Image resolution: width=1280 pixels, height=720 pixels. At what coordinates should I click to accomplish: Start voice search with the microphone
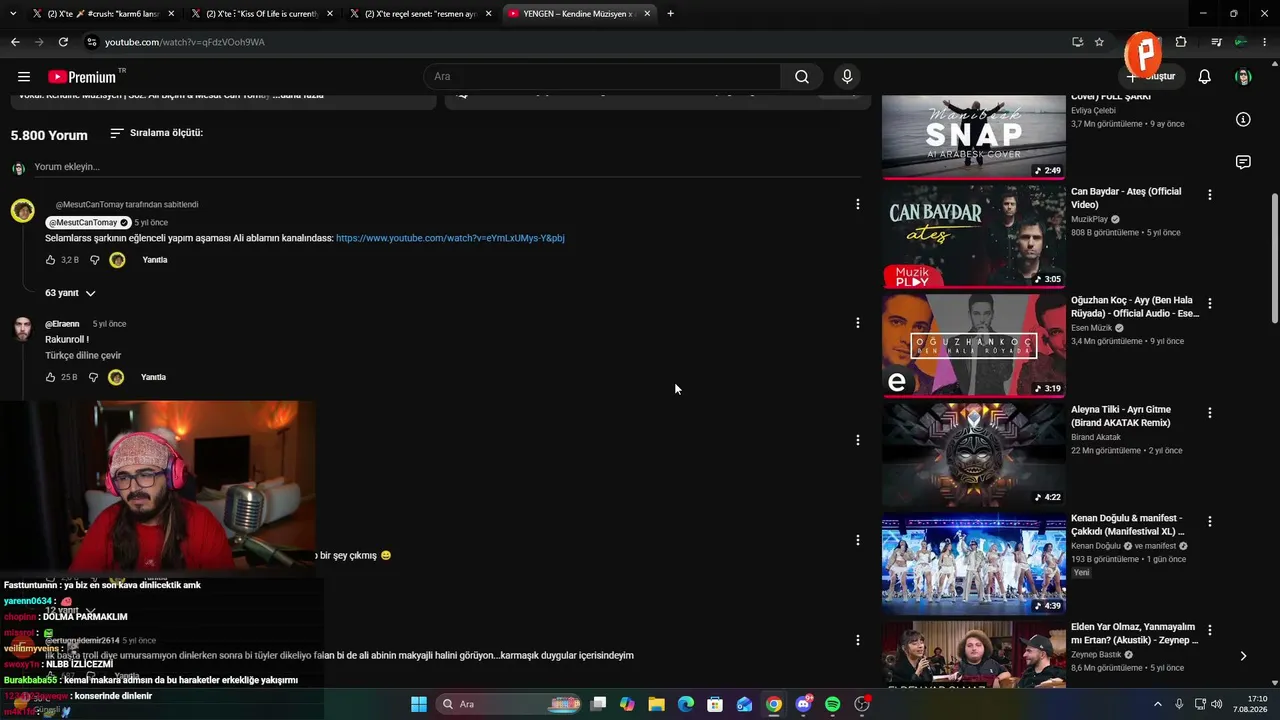[847, 77]
